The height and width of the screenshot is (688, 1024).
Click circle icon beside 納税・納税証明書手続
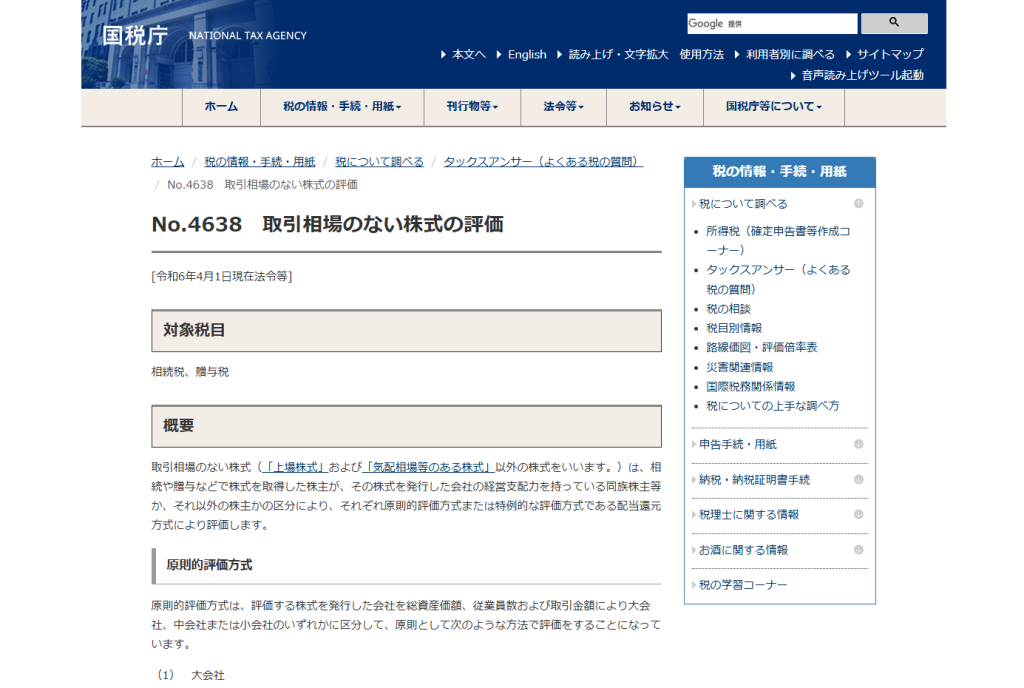click(858, 479)
